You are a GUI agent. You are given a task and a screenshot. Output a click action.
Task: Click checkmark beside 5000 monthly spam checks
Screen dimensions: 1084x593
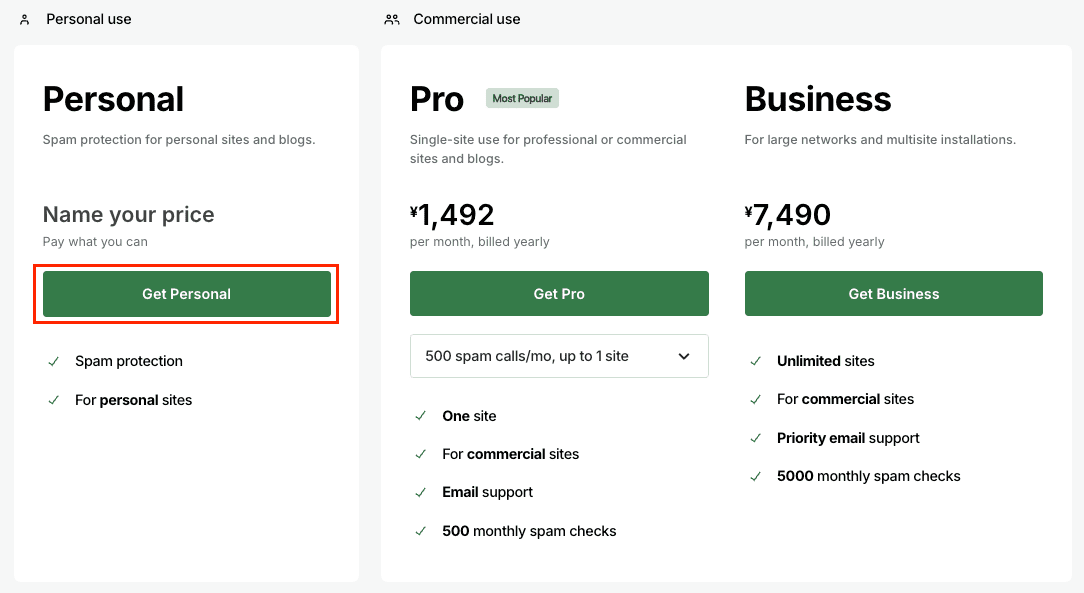756,476
